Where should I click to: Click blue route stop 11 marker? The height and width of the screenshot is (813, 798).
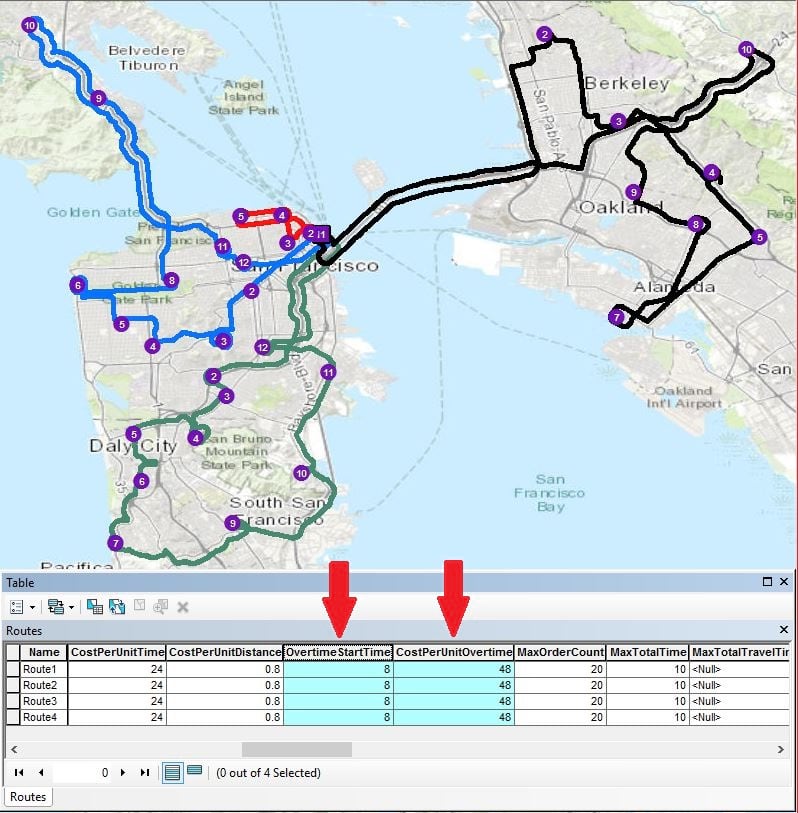[x=222, y=246]
